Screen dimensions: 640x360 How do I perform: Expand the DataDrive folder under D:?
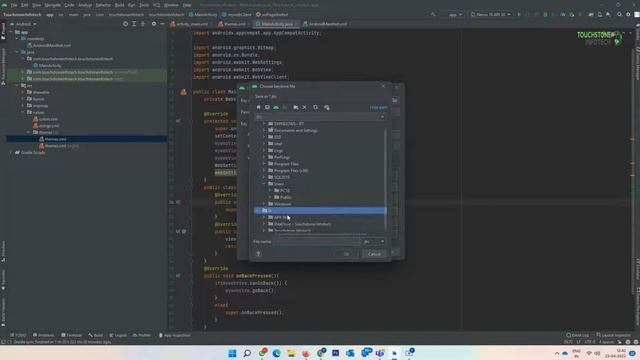(x=264, y=224)
